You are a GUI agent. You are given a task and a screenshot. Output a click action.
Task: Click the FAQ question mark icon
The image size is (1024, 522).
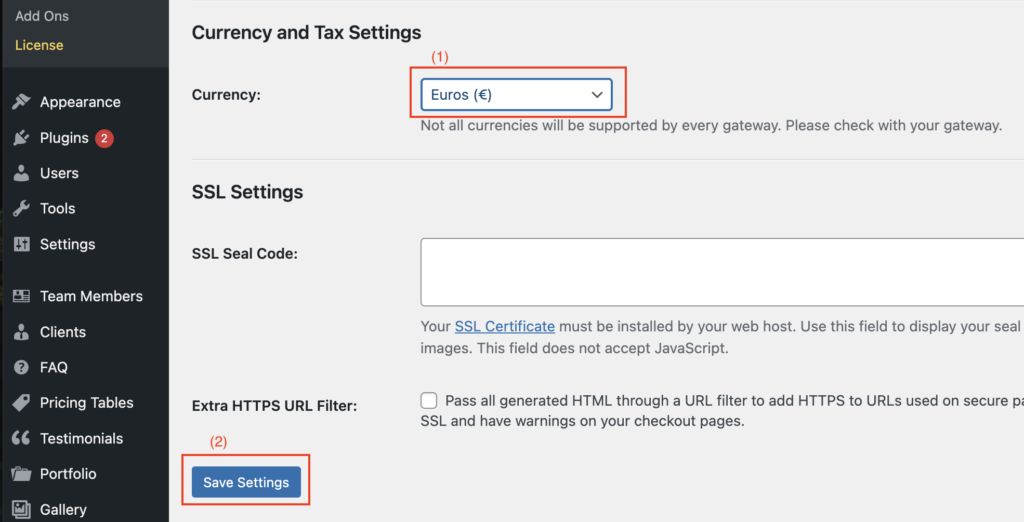(x=21, y=367)
